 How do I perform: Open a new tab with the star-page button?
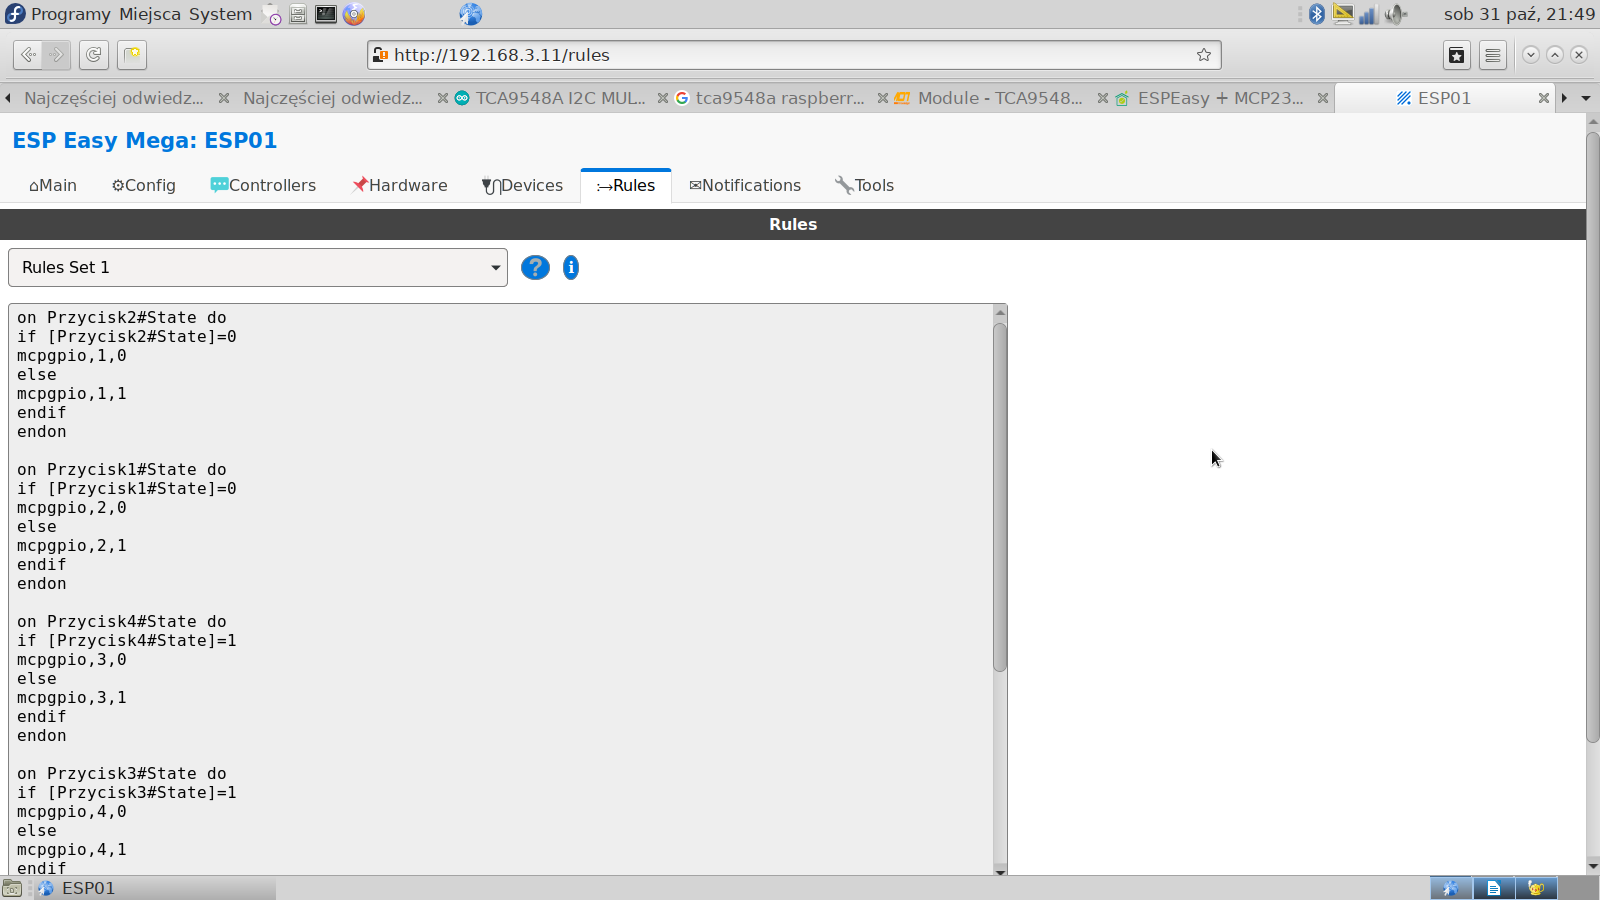point(132,55)
